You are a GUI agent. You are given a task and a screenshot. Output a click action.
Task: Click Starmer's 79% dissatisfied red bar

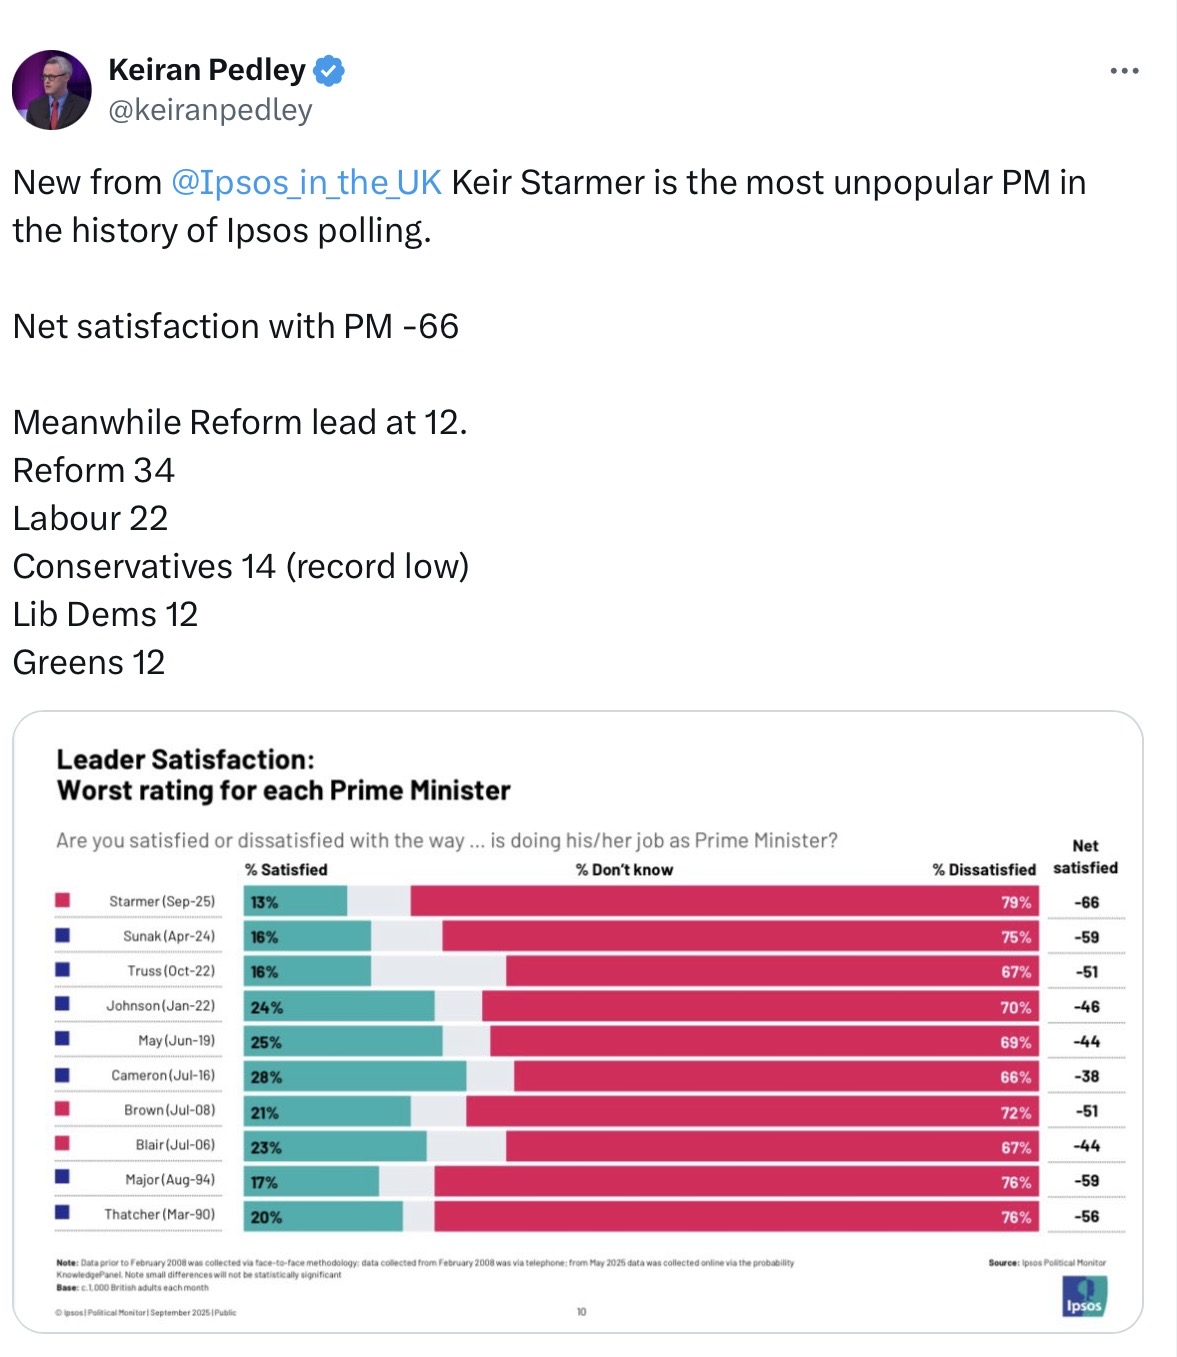724,902
